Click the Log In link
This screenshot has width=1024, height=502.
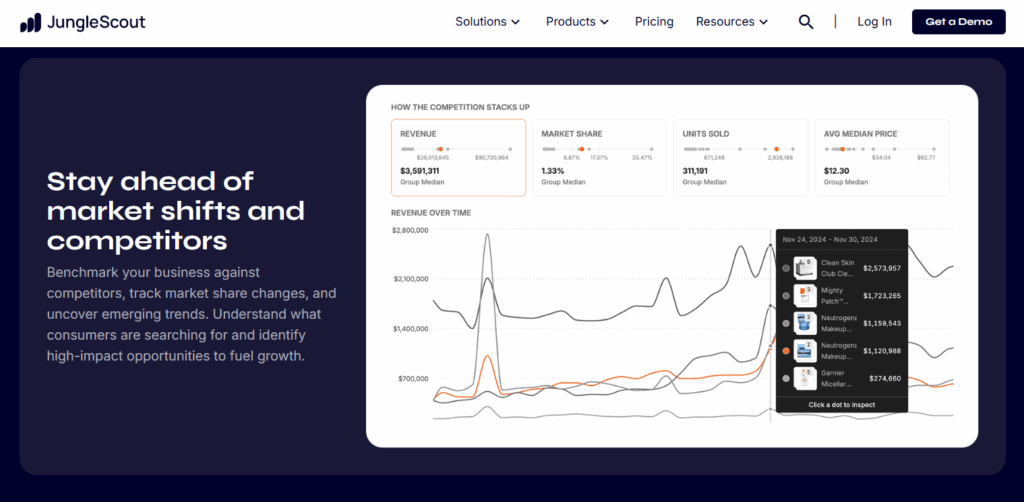point(874,22)
